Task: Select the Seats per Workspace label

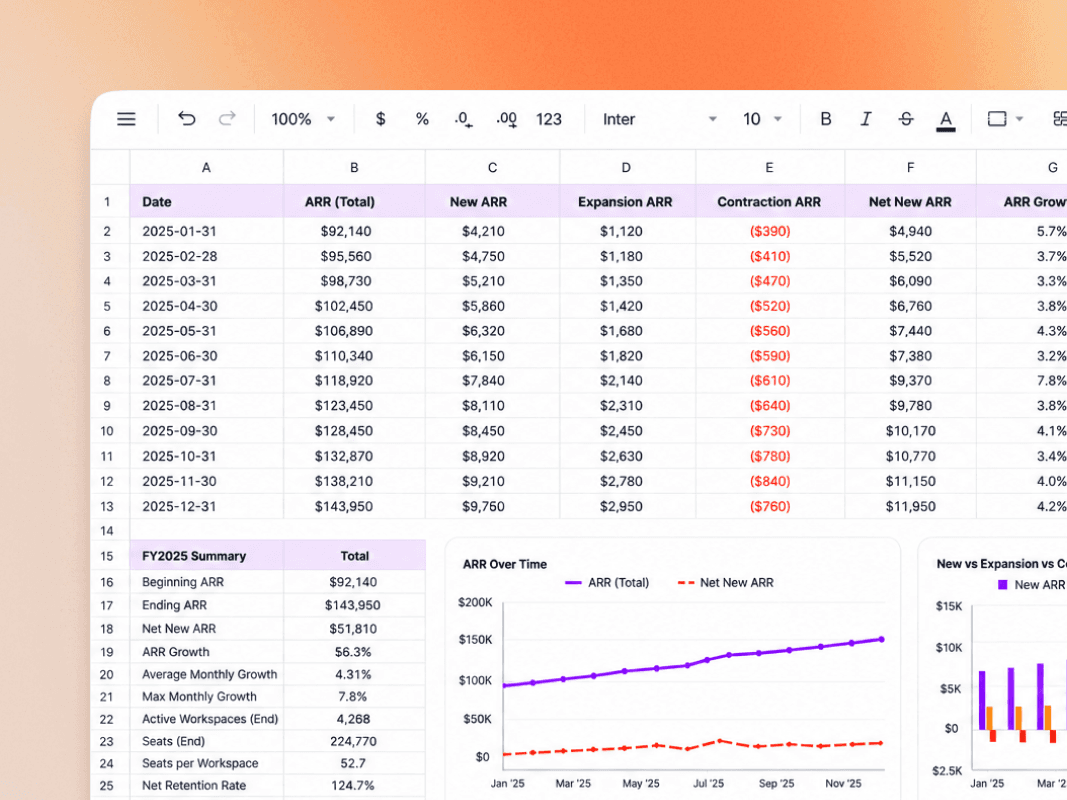Action: pyautogui.click(x=206, y=763)
